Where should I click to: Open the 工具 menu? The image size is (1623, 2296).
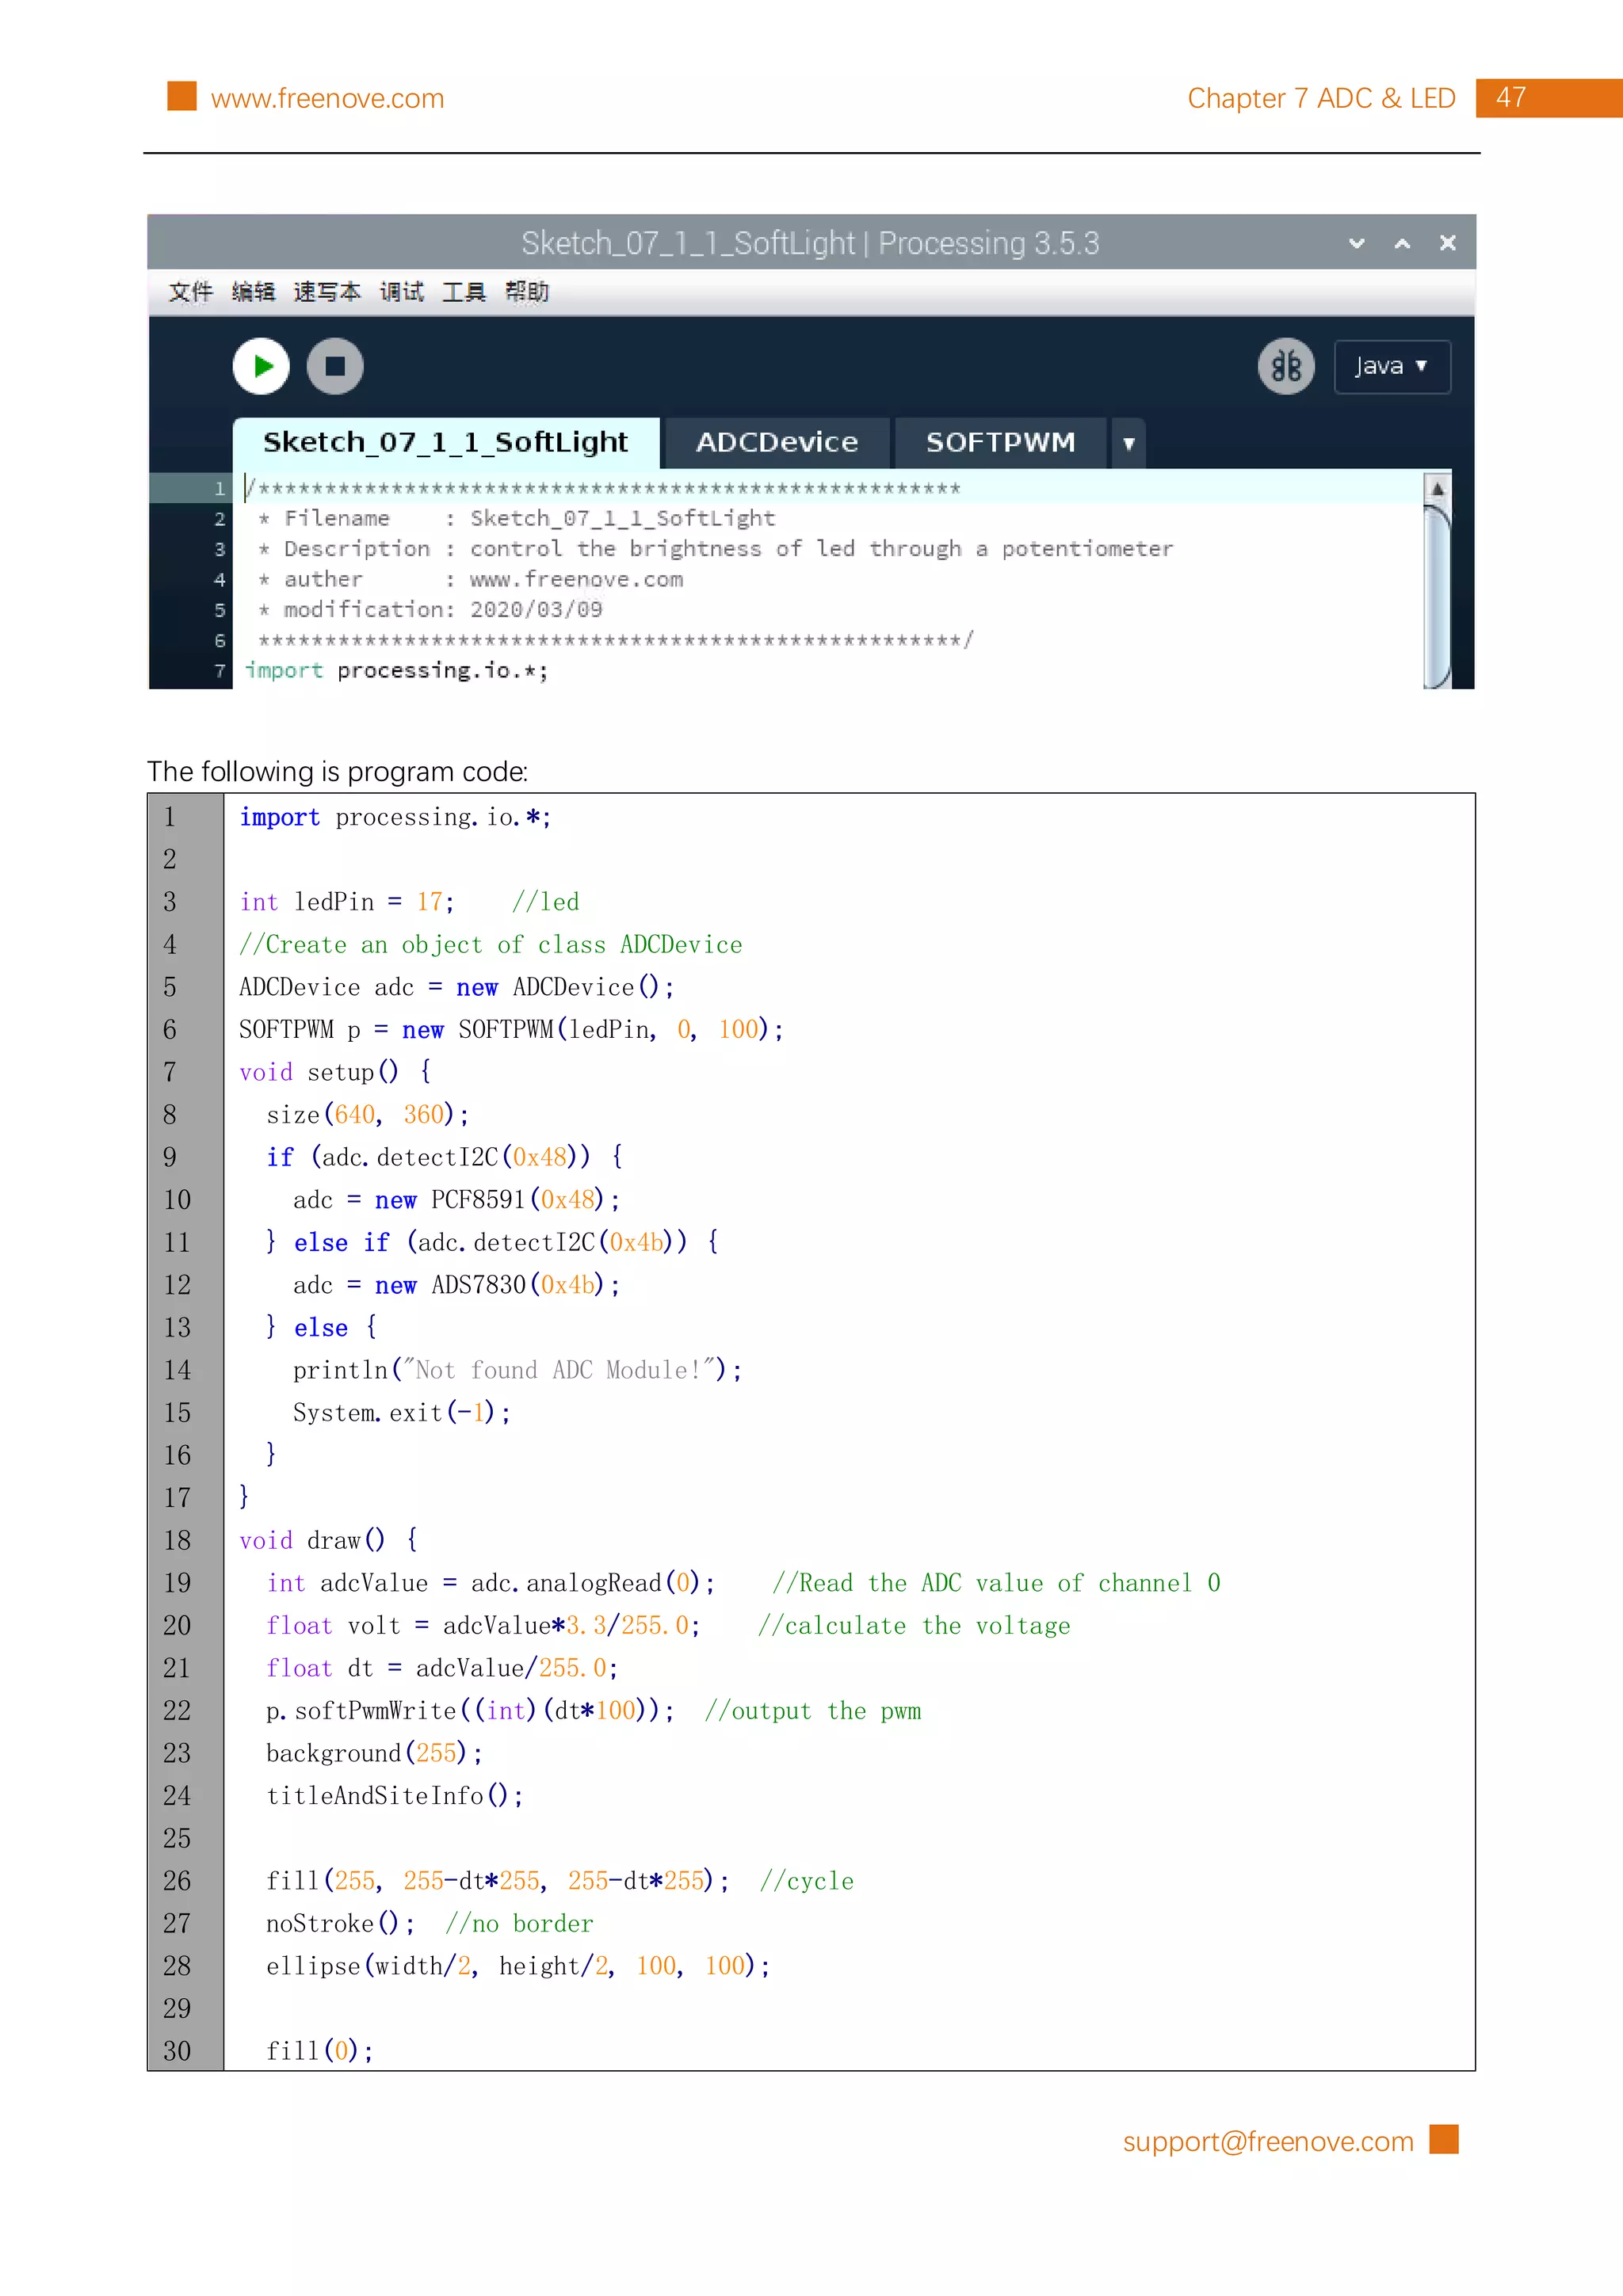464,291
